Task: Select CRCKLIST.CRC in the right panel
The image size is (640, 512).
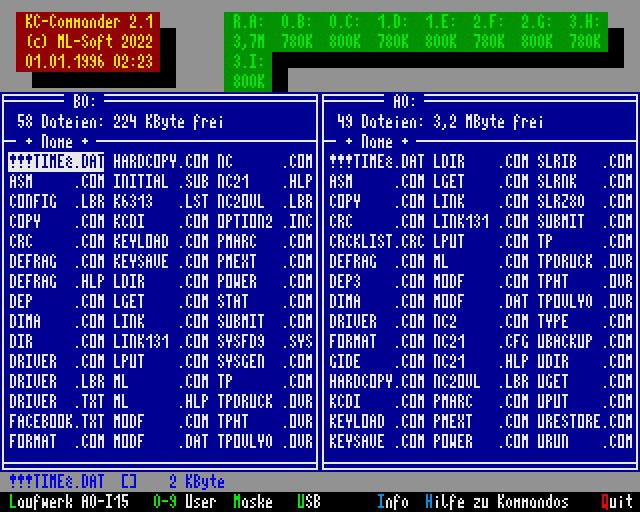Action: tap(376, 241)
